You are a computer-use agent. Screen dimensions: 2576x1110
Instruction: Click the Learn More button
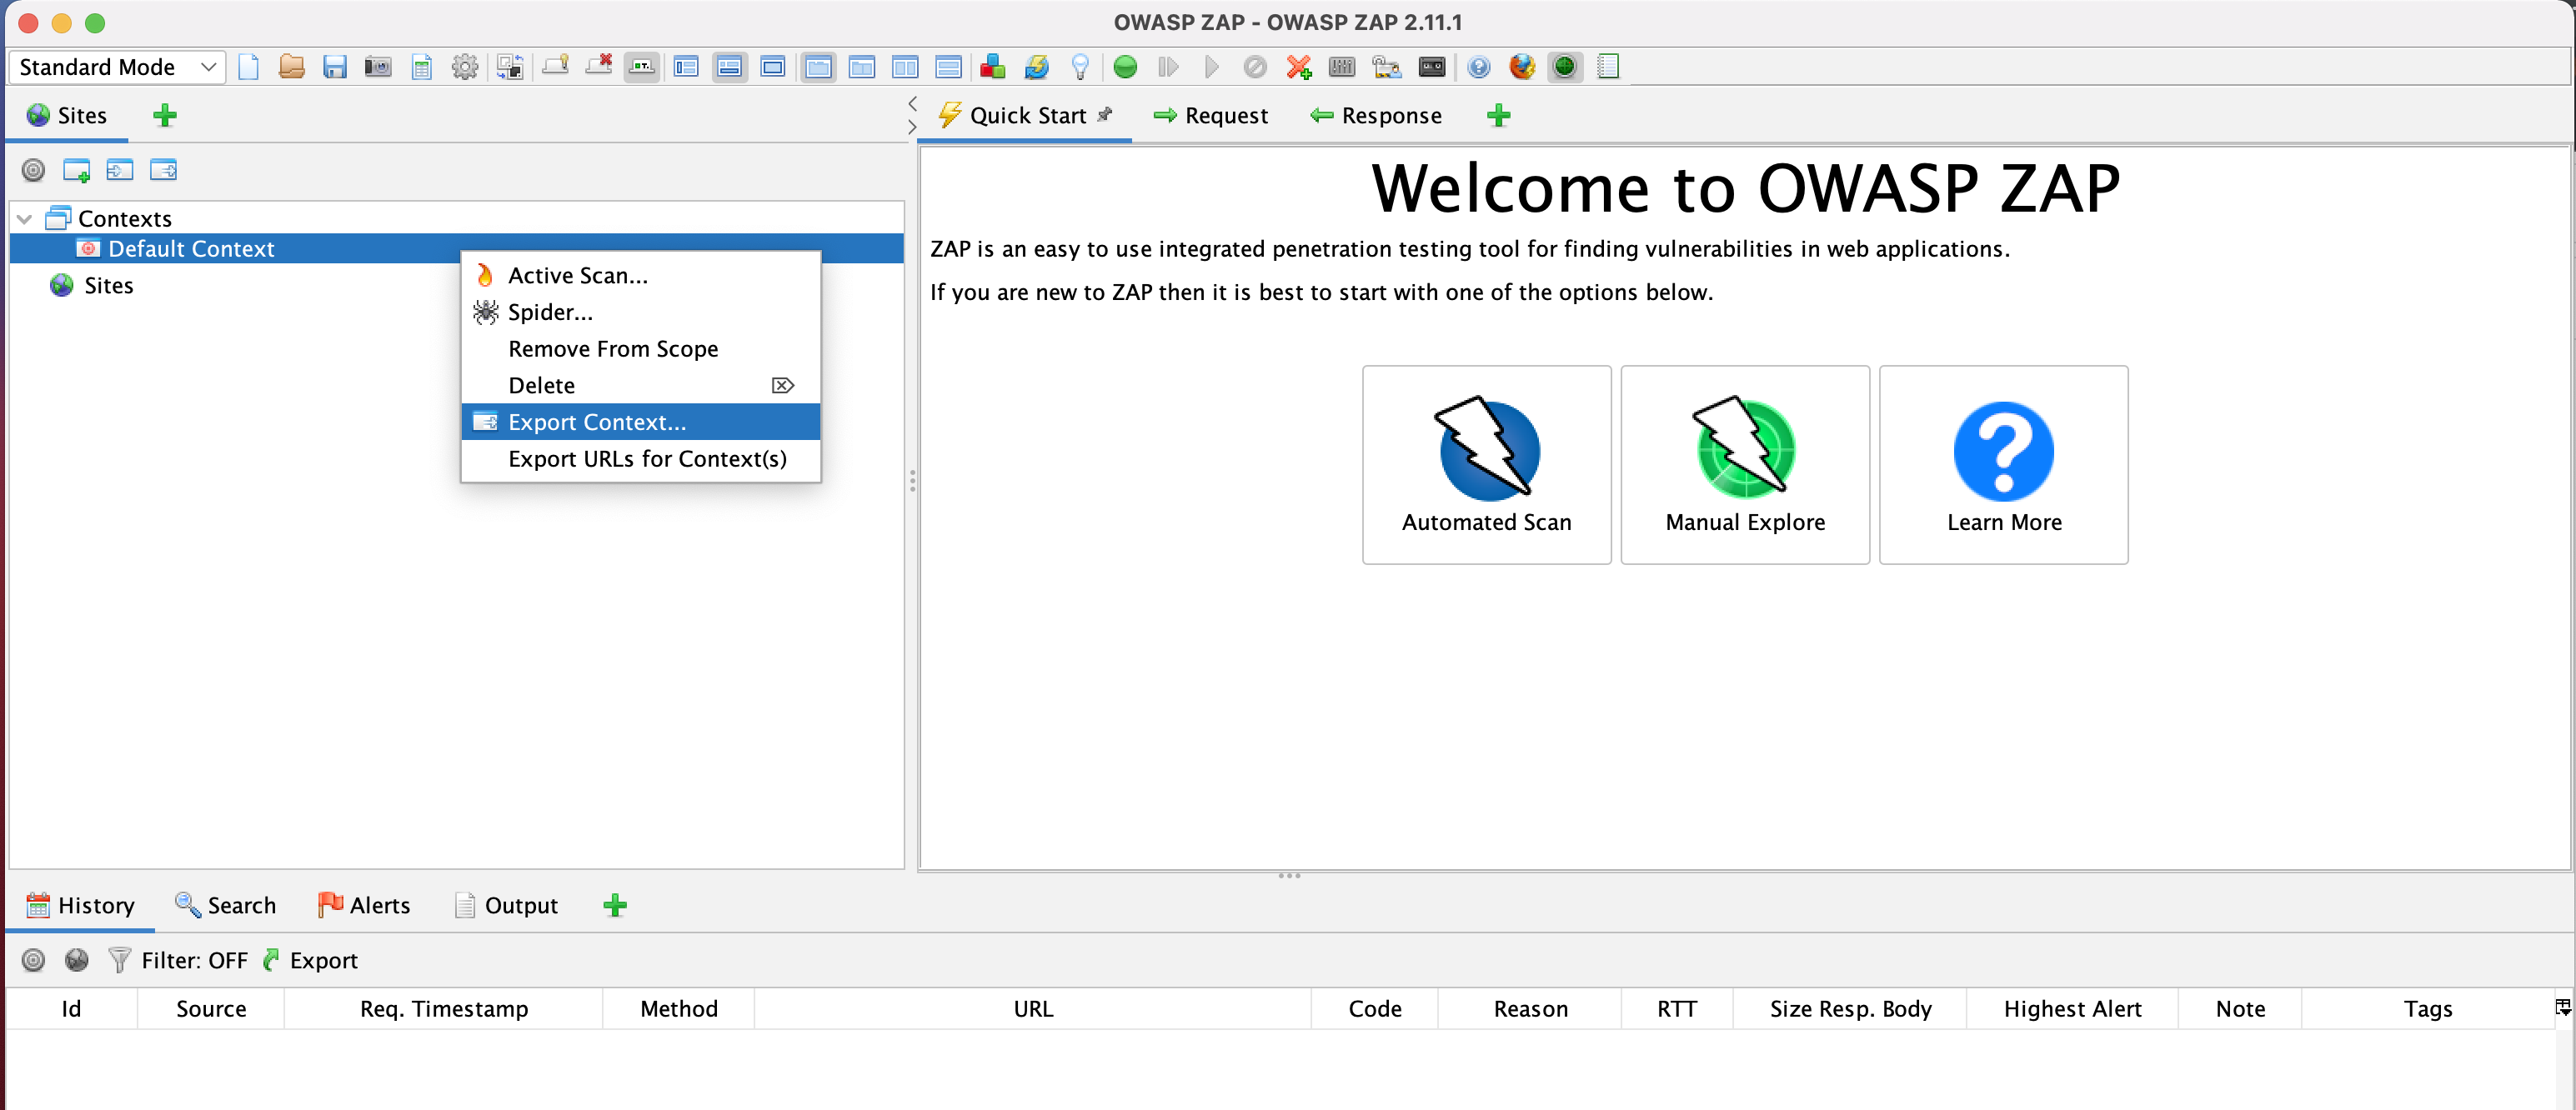pos(2004,465)
